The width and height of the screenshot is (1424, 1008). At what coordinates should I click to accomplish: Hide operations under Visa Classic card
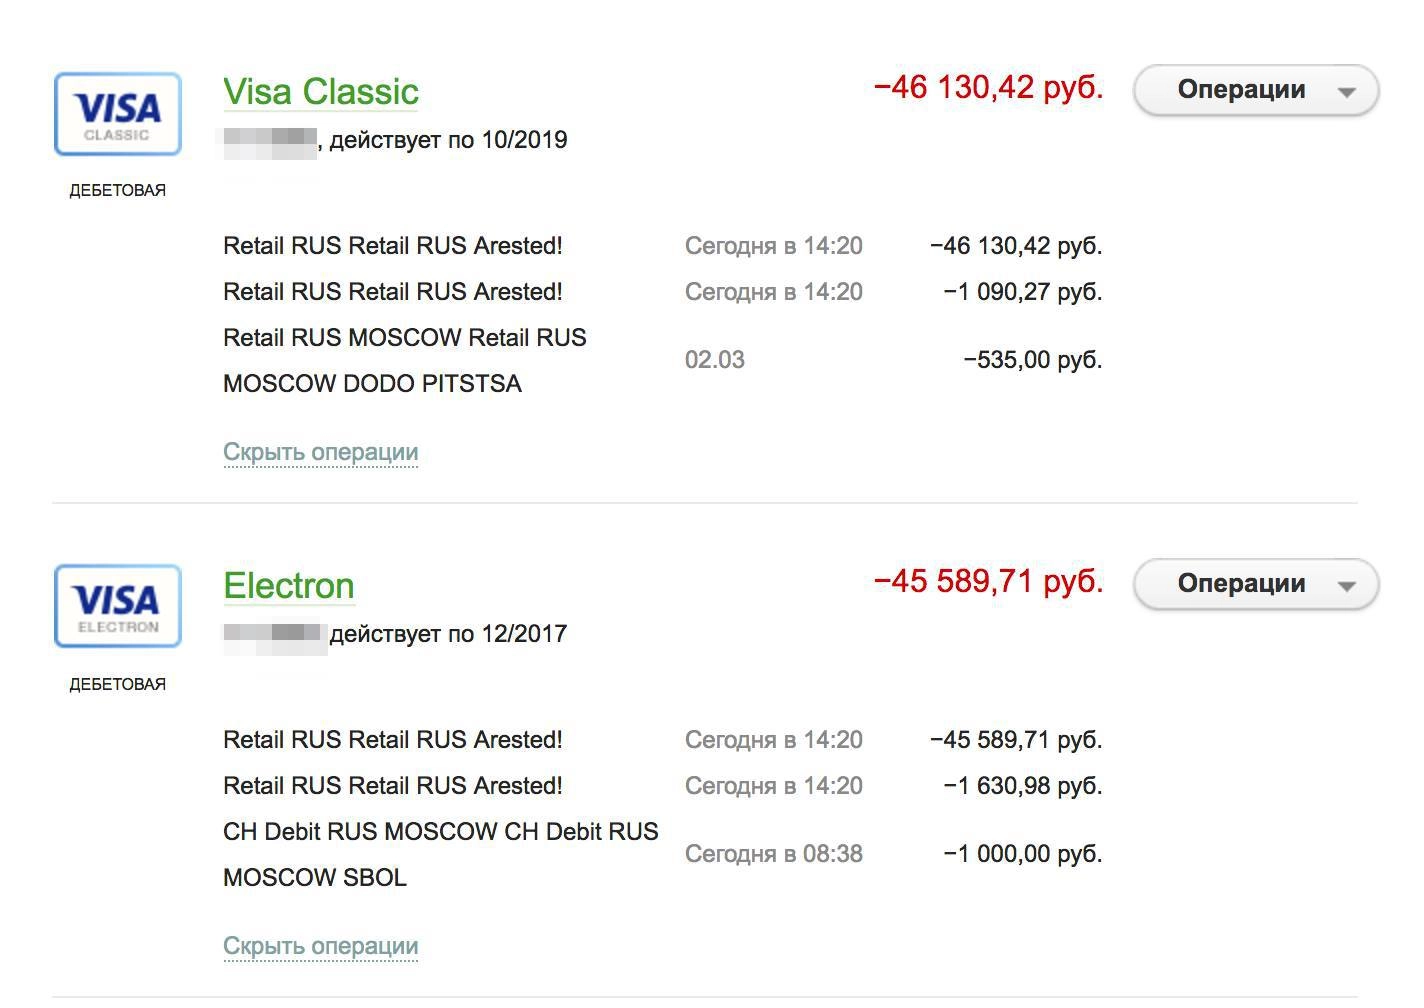320,452
